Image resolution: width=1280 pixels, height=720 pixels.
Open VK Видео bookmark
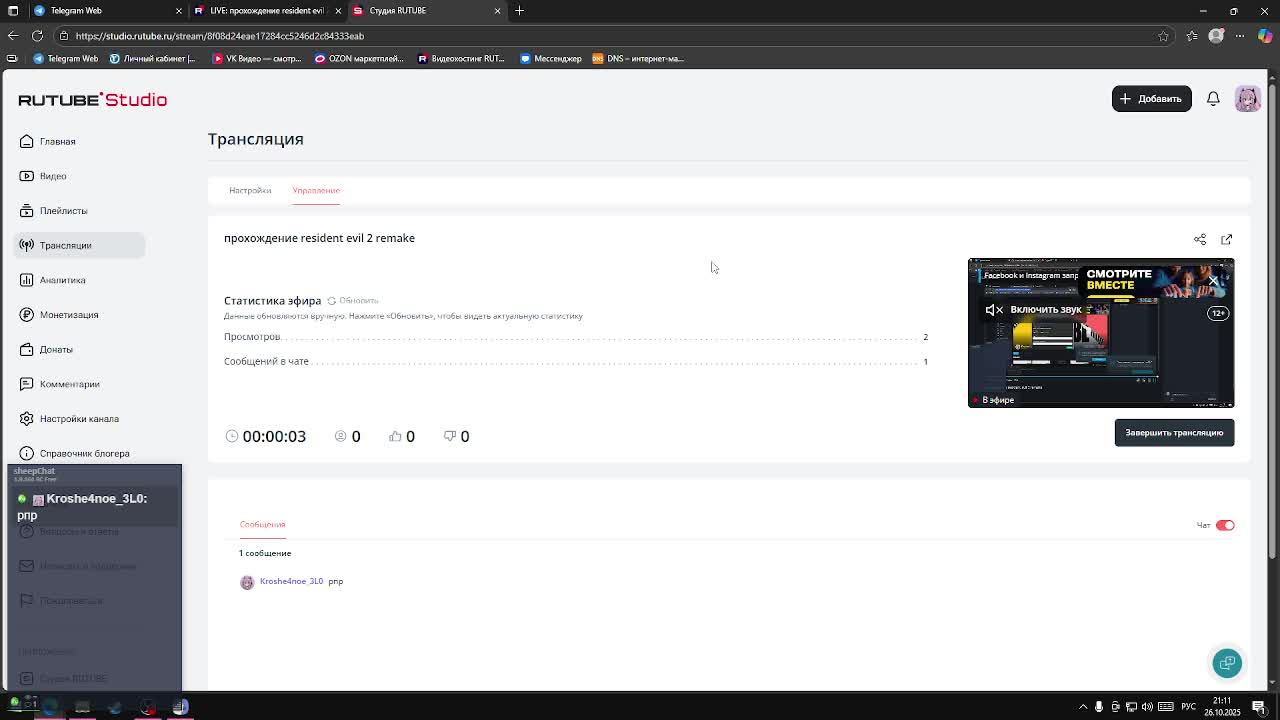point(256,58)
